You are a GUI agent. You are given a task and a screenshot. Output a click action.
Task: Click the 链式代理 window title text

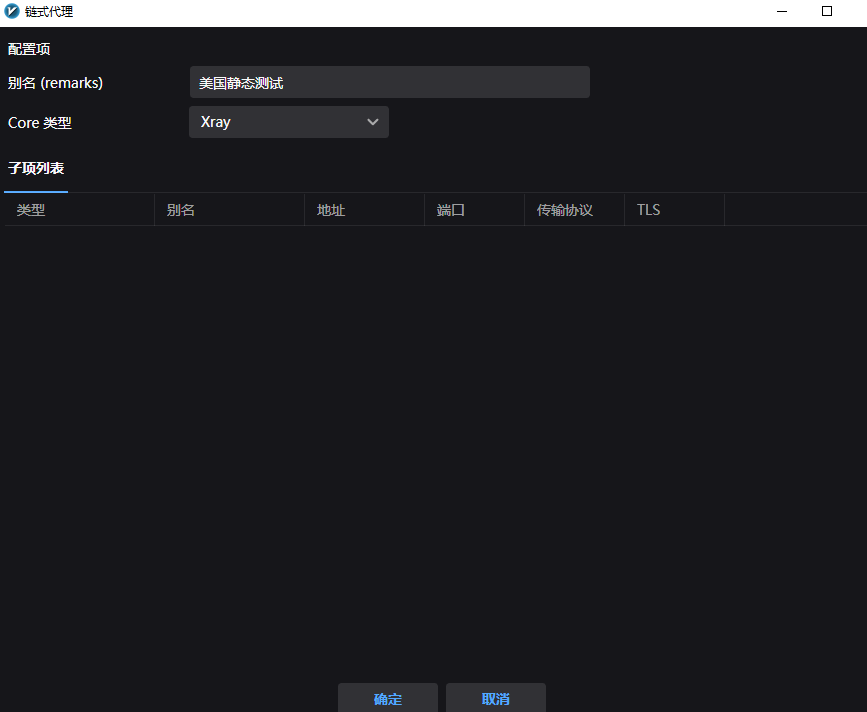49,12
